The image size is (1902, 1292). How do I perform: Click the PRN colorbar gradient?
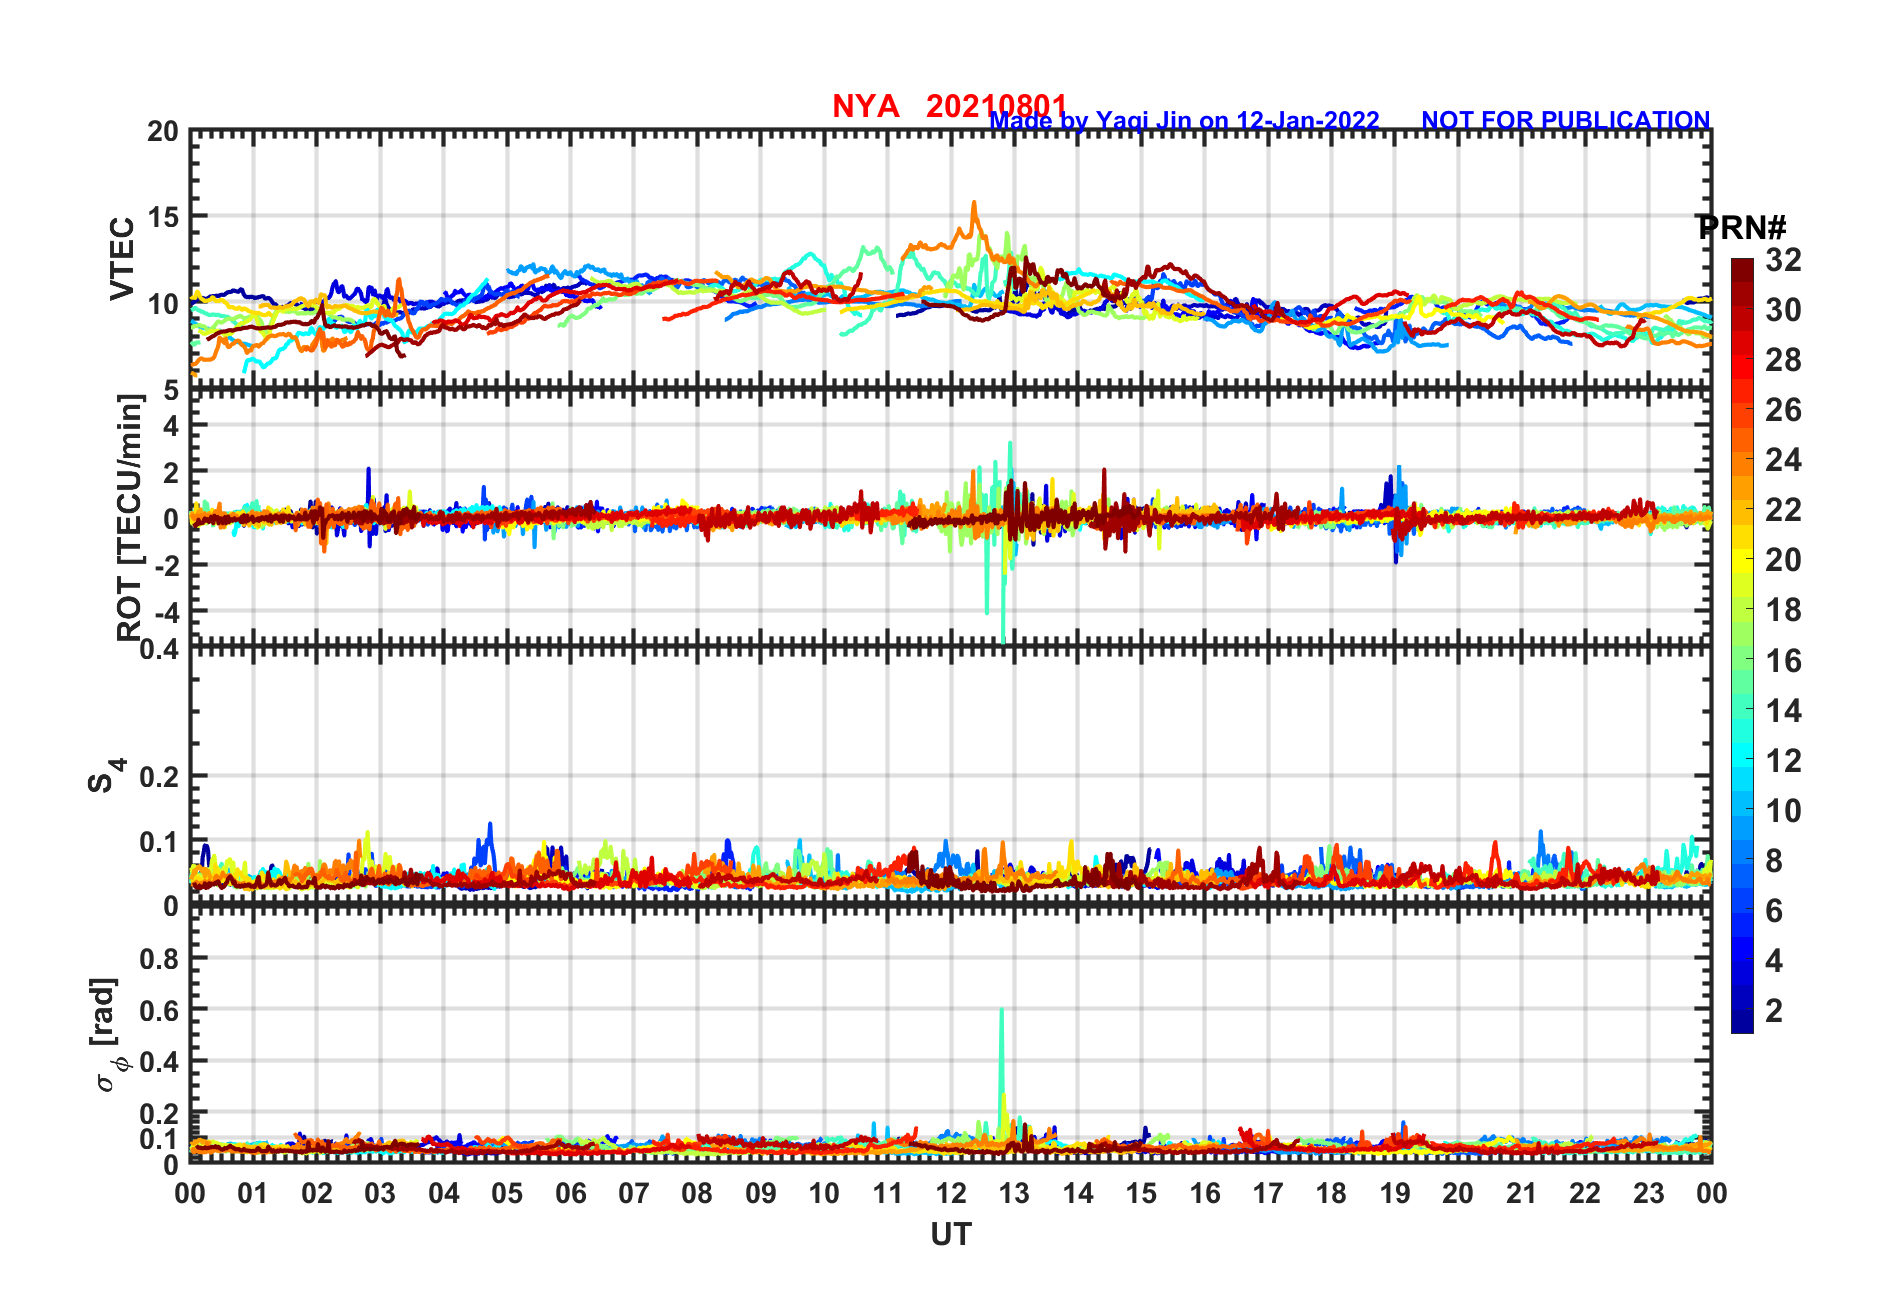[x=1742, y=645]
